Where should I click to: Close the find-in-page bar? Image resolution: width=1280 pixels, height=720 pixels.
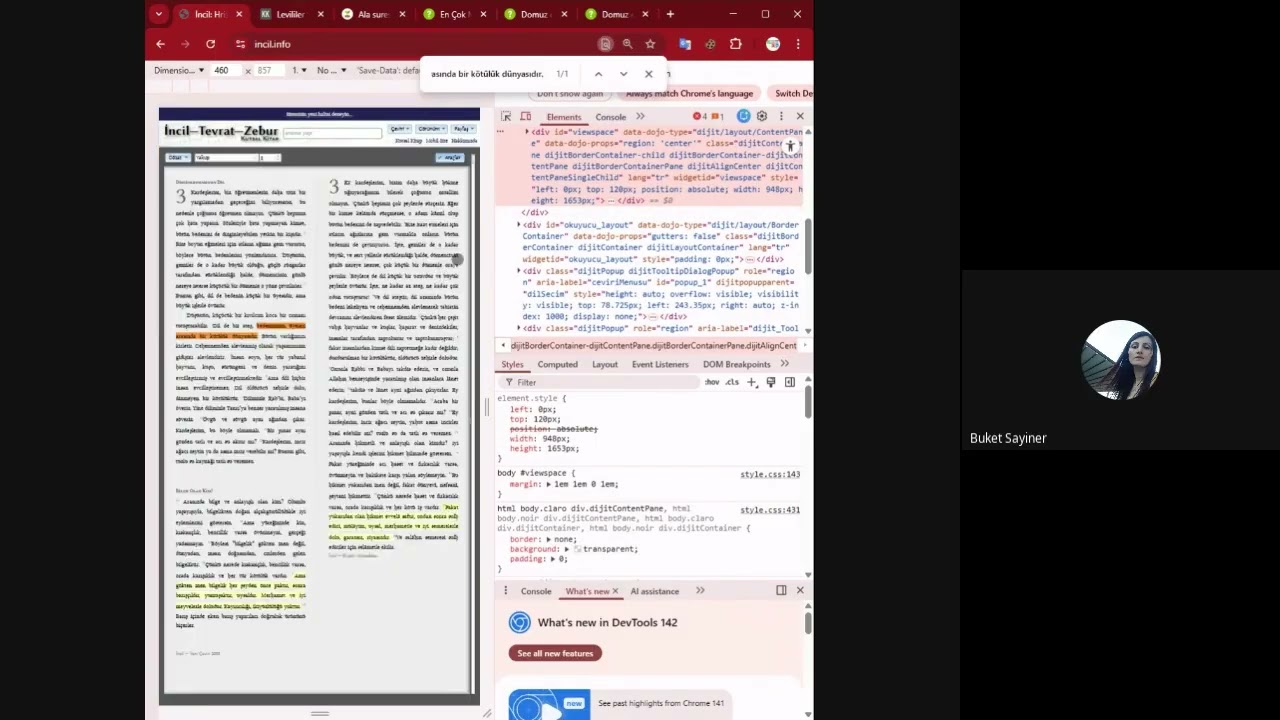point(648,74)
